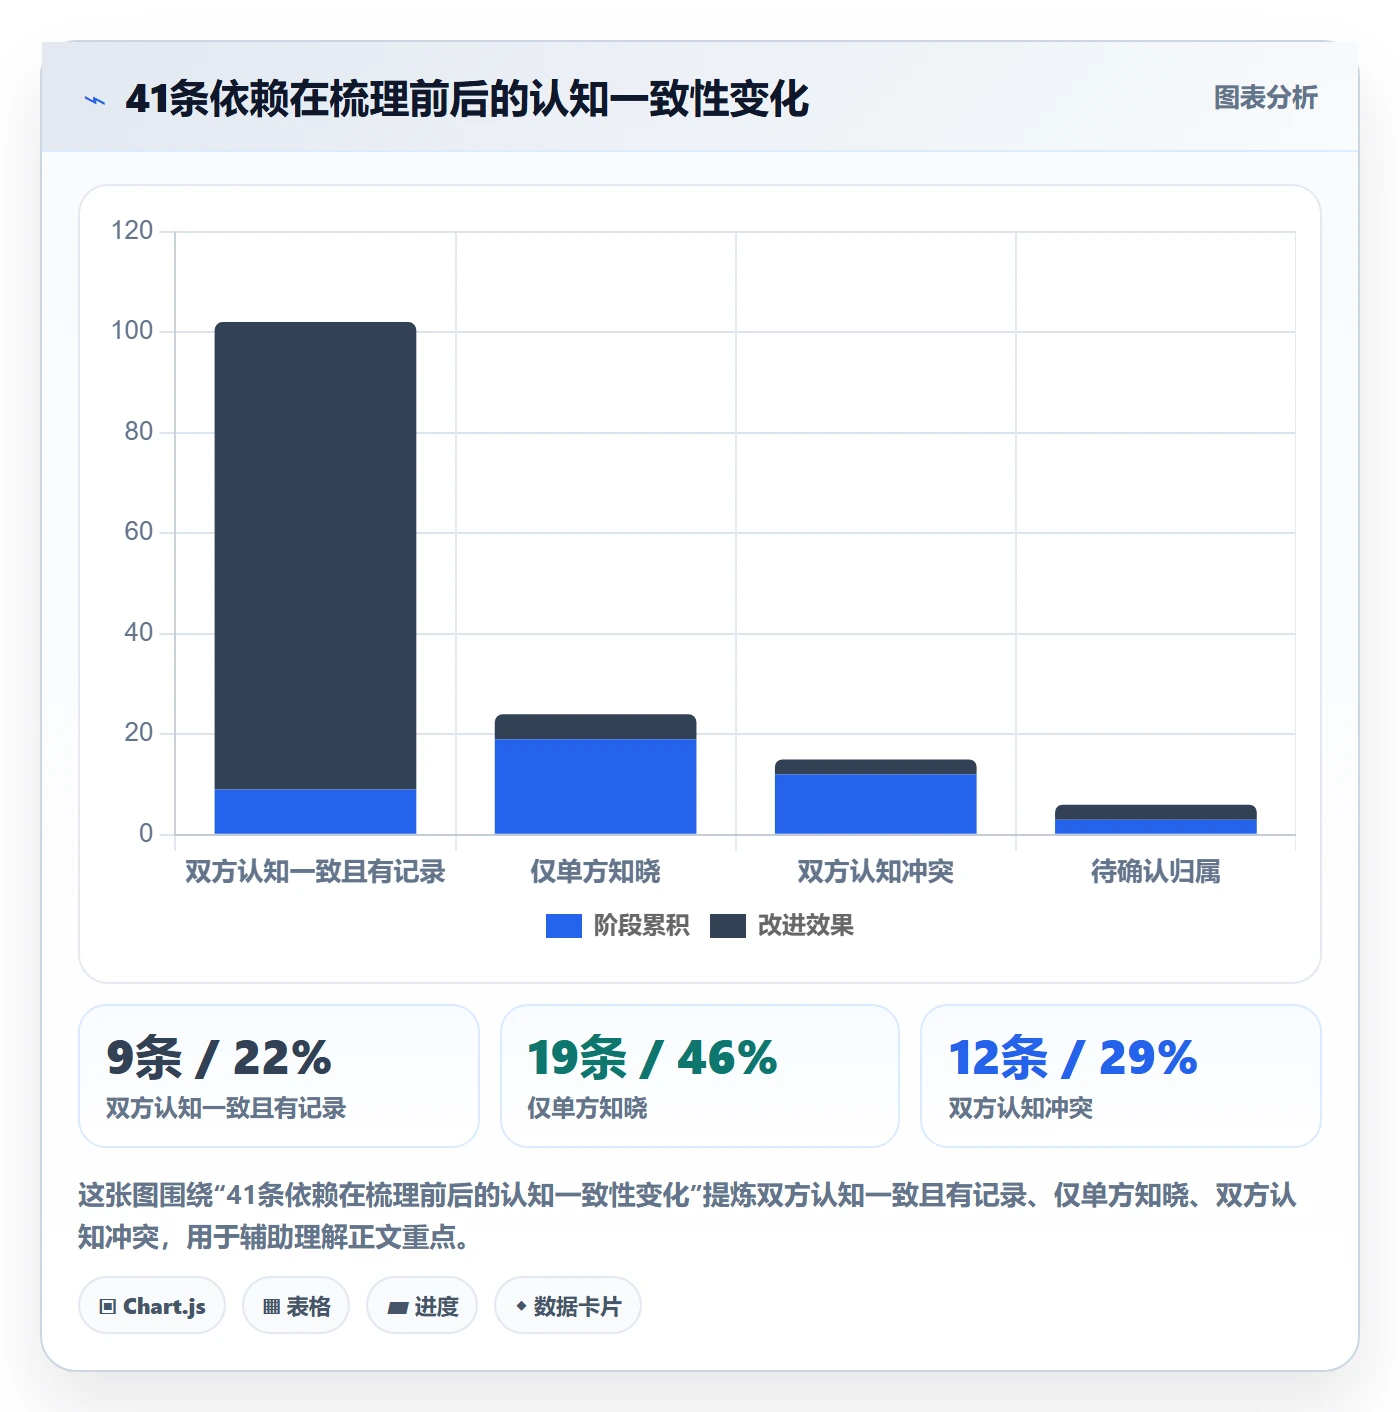Toggle the 改进效果 legend swatch
Image resolution: width=1400 pixels, height=1412 pixels.
tap(727, 926)
